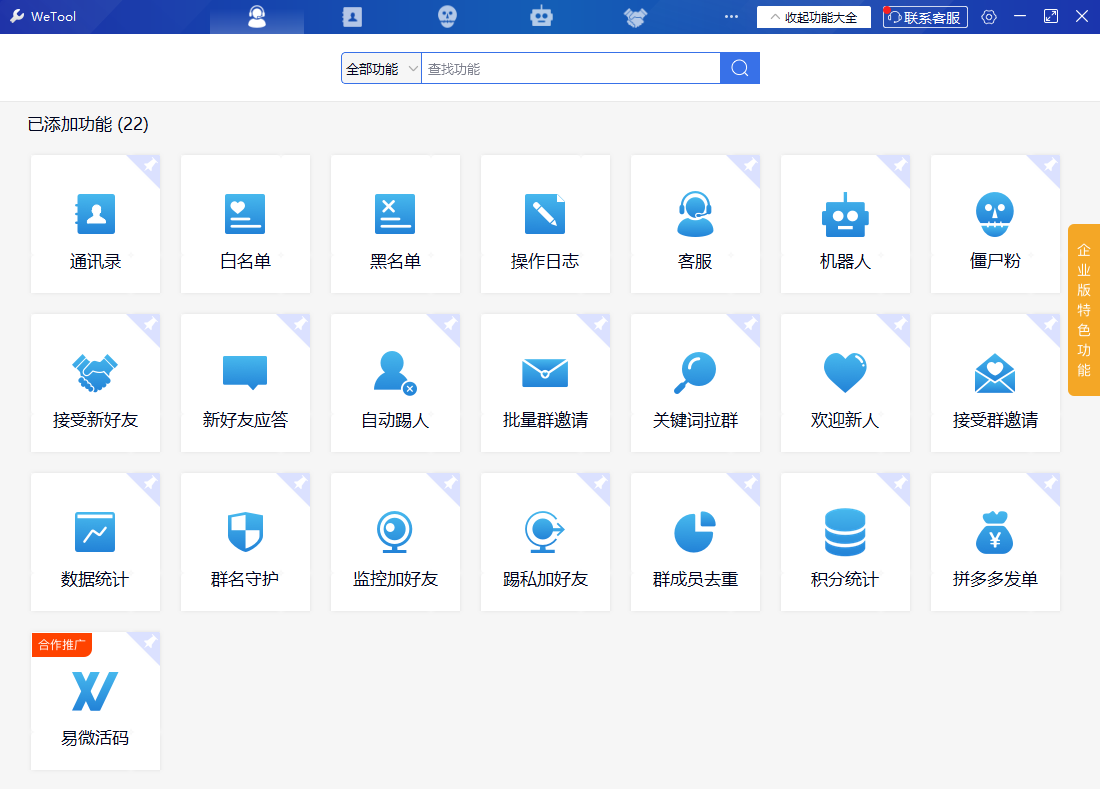
Task: Select the 关键词拉群 keyword group tool
Action: point(695,382)
